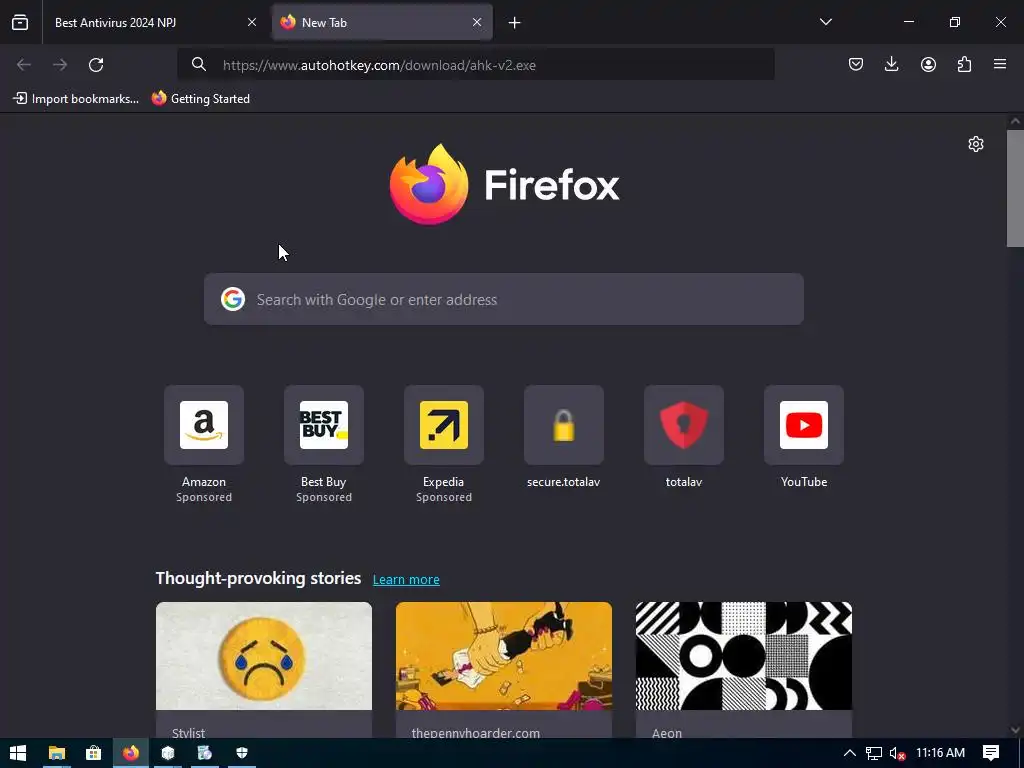Open the Windows Start menu
This screenshot has height=768, width=1024.
[18, 753]
